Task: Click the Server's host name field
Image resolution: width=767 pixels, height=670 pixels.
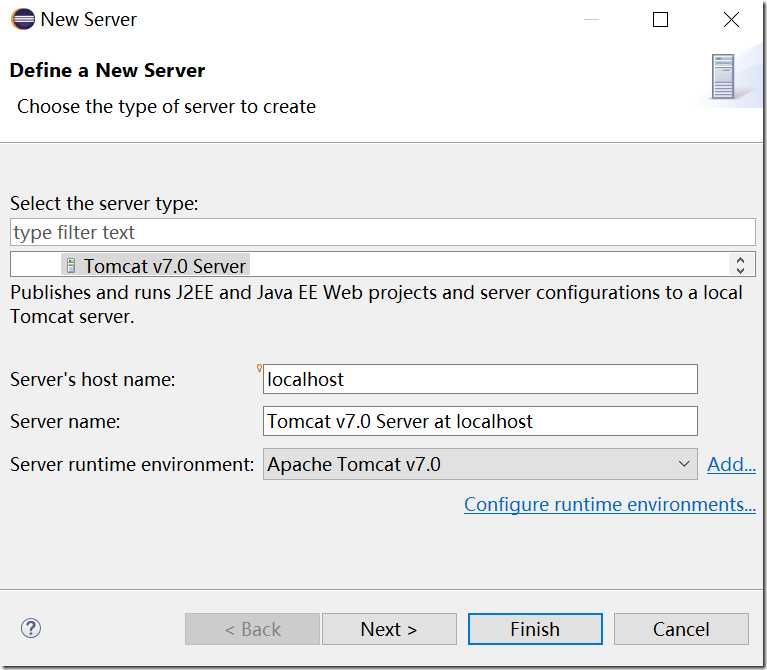Action: point(480,379)
